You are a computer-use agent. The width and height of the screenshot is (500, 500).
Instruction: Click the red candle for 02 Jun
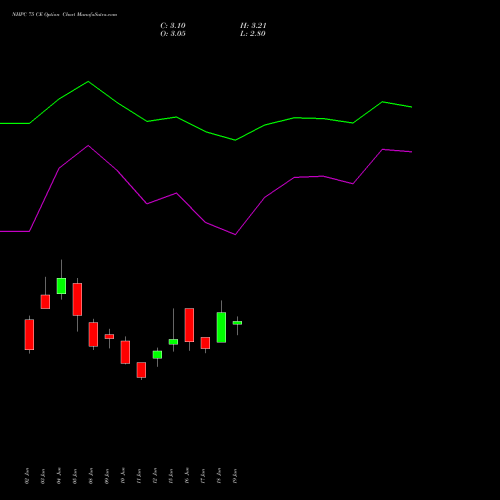coord(29,335)
